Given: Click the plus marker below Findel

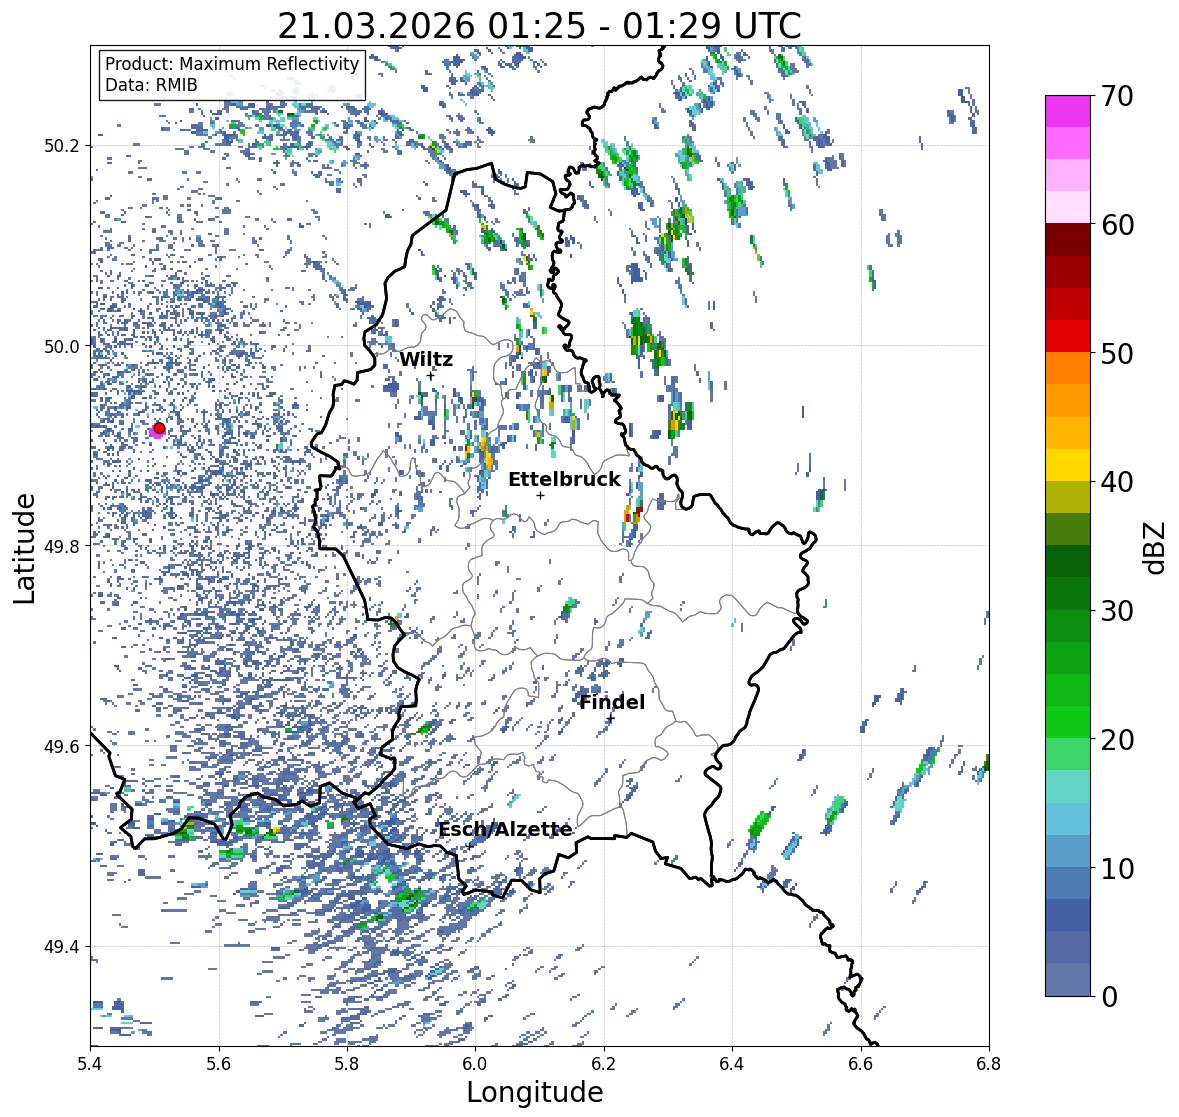Looking at the screenshot, I should 611,719.
